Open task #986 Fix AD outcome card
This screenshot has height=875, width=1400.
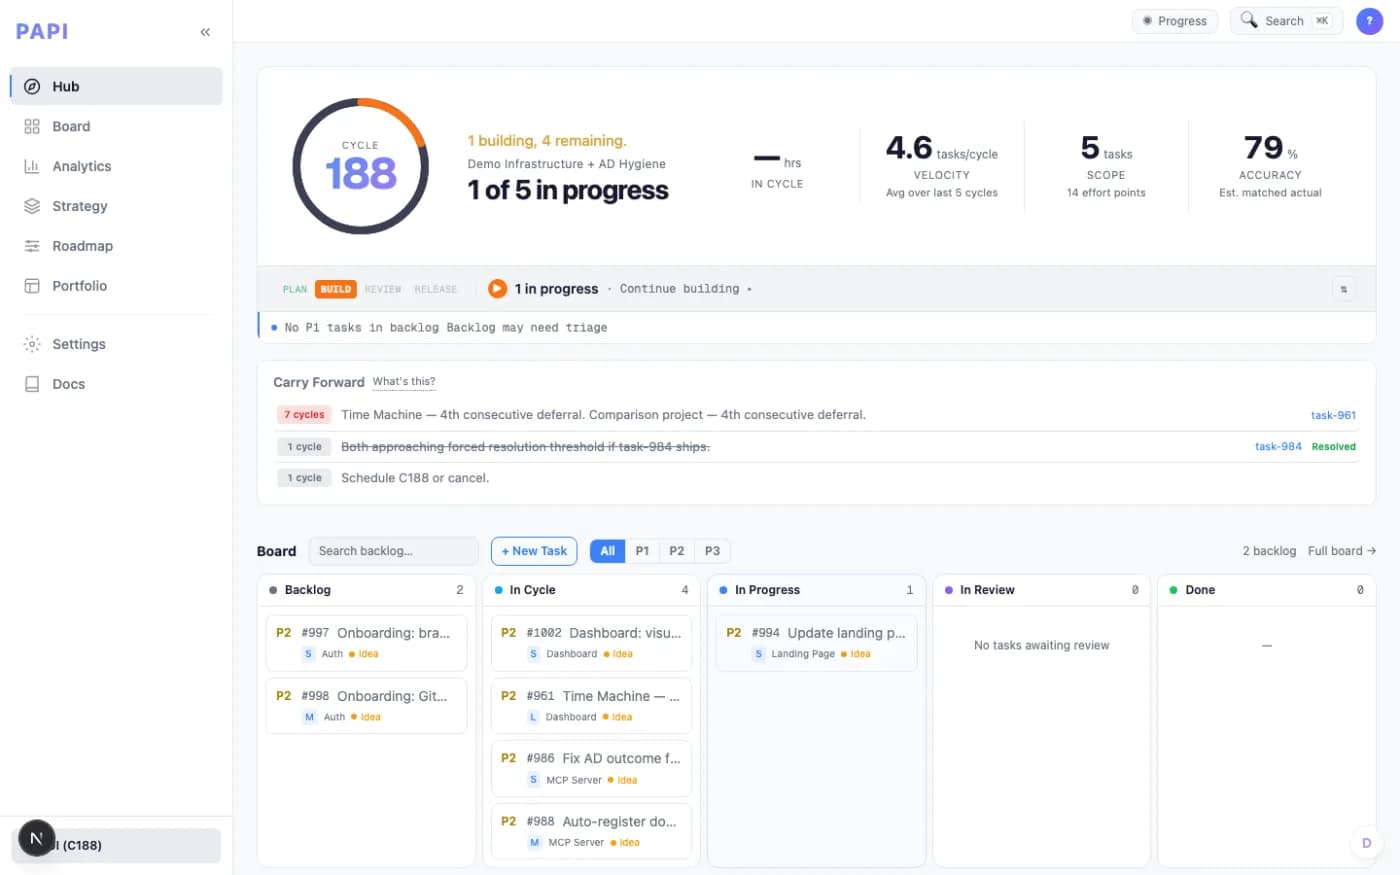(592, 768)
